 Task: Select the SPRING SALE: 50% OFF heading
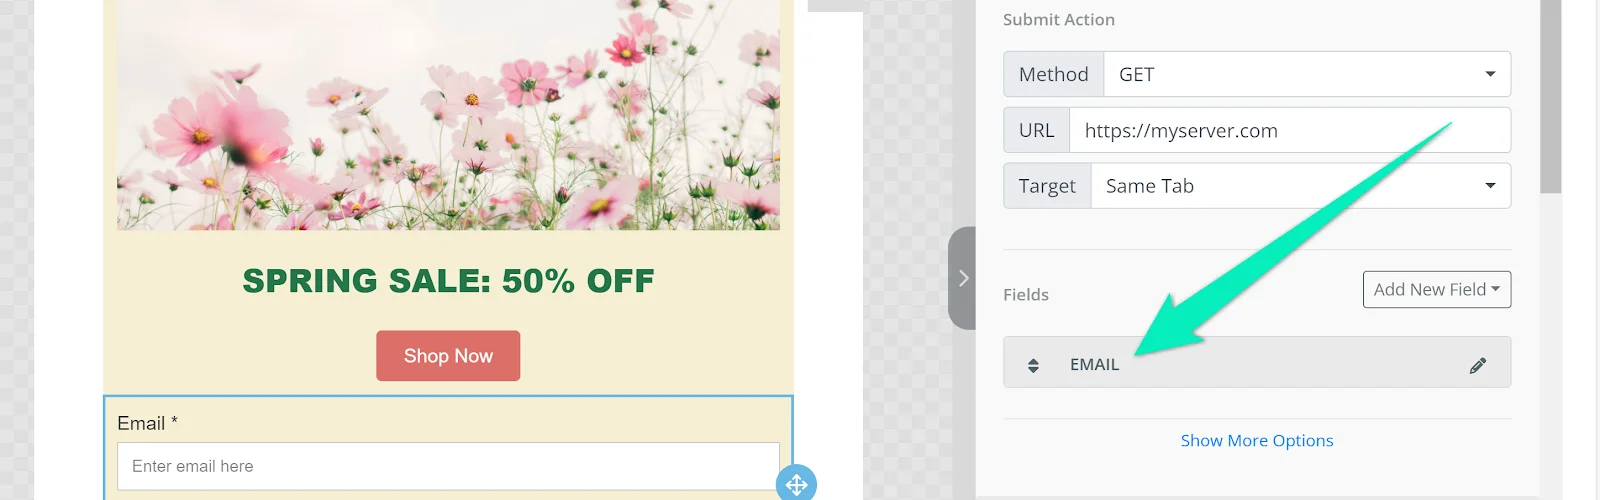(448, 281)
